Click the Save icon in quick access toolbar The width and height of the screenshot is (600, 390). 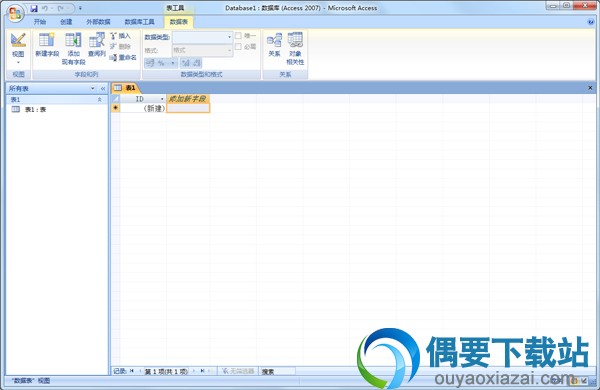pos(34,8)
